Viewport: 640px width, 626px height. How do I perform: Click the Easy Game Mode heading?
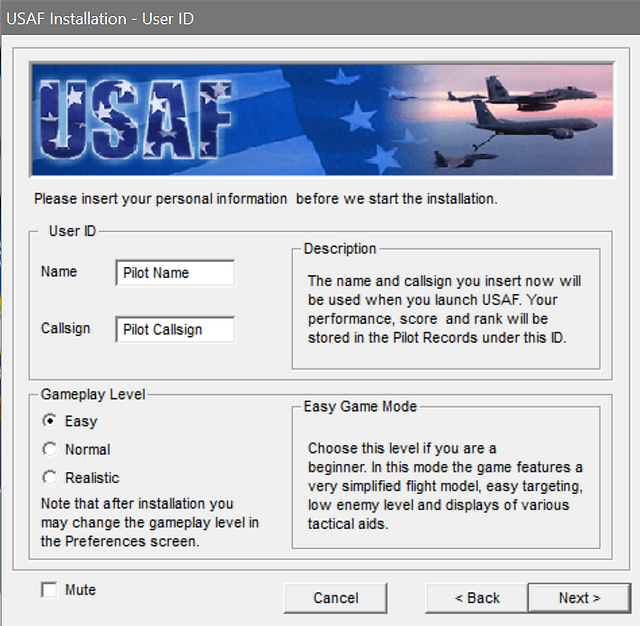coord(360,406)
